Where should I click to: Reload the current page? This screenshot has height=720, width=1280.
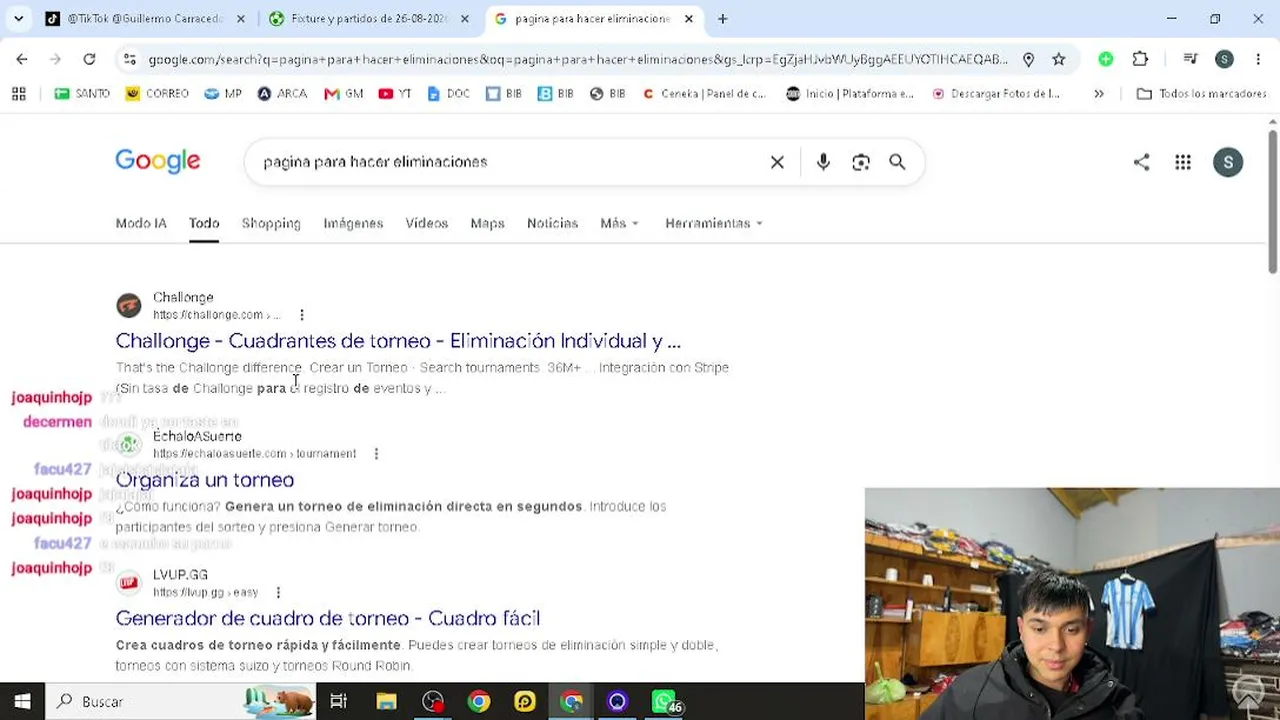(x=89, y=59)
